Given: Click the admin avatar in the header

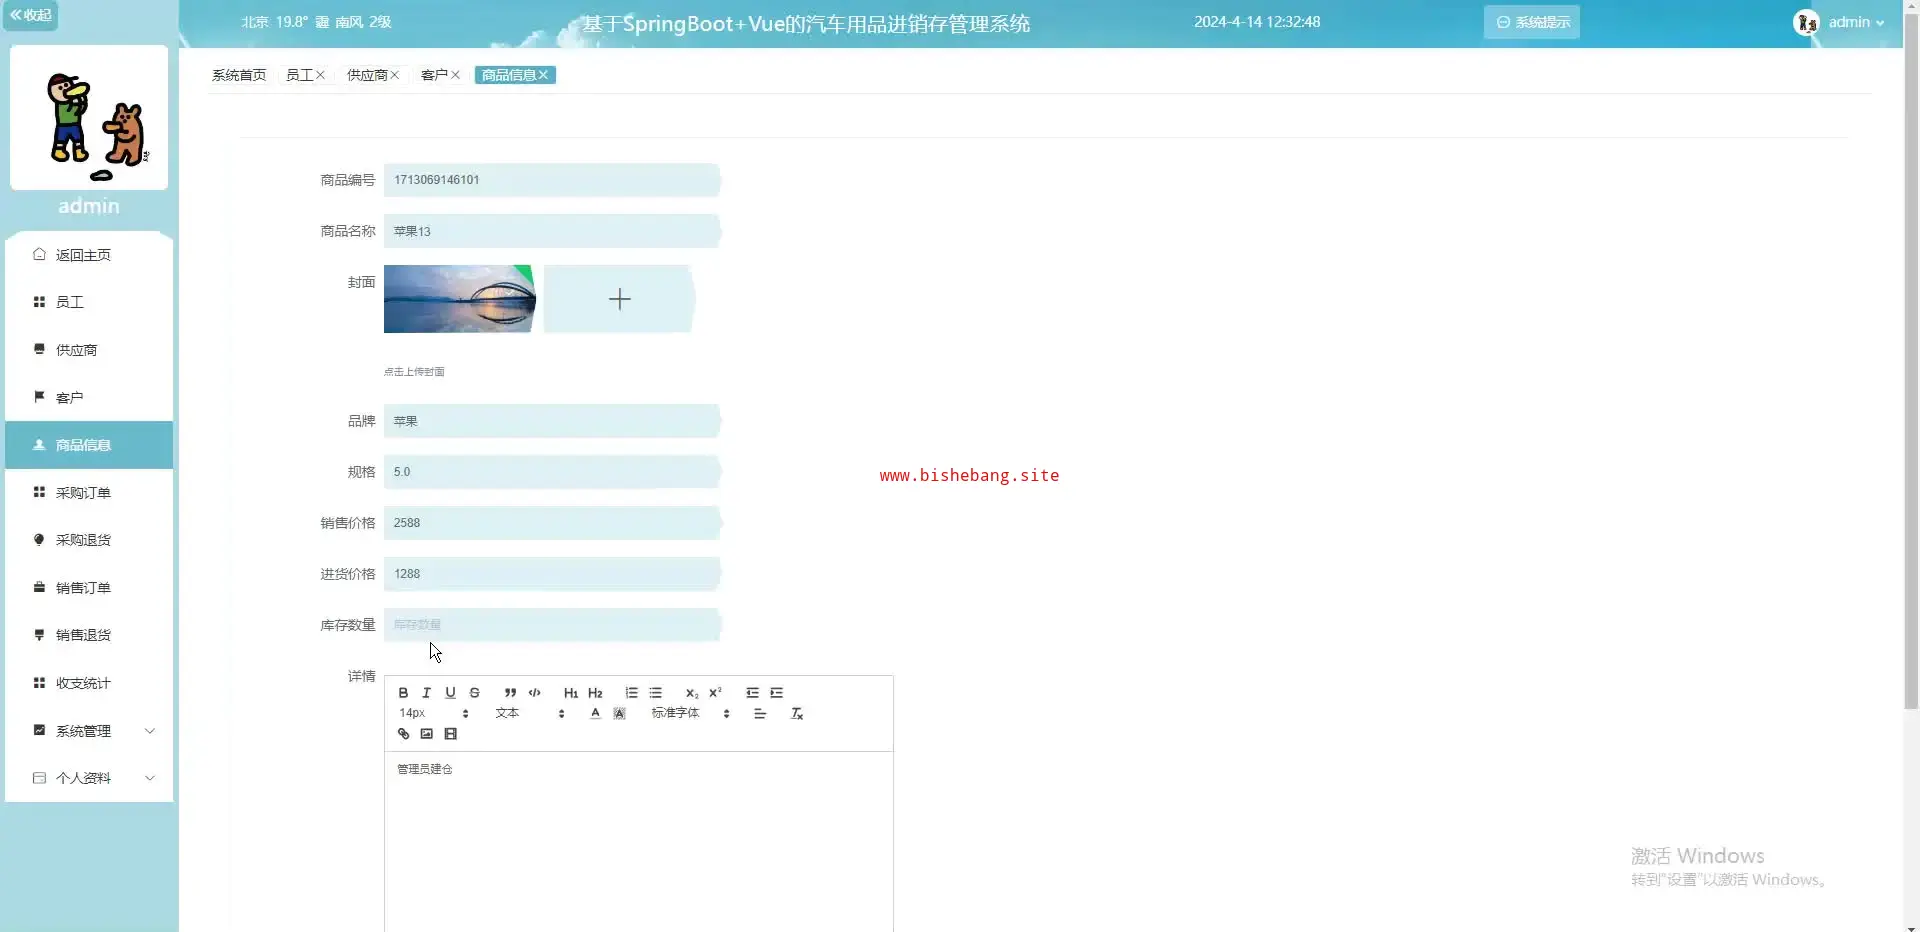Looking at the screenshot, I should point(1806,23).
